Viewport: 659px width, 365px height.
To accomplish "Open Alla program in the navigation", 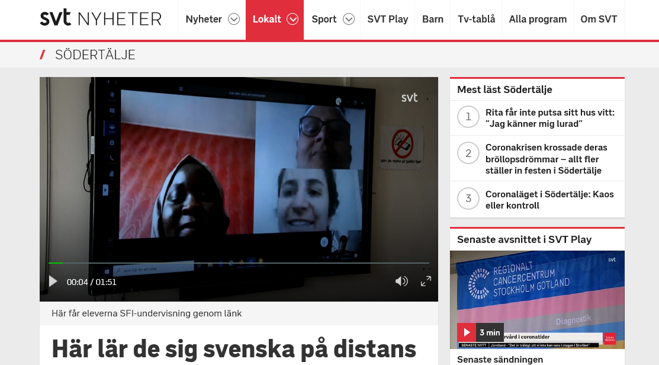I will [x=538, y=19].
